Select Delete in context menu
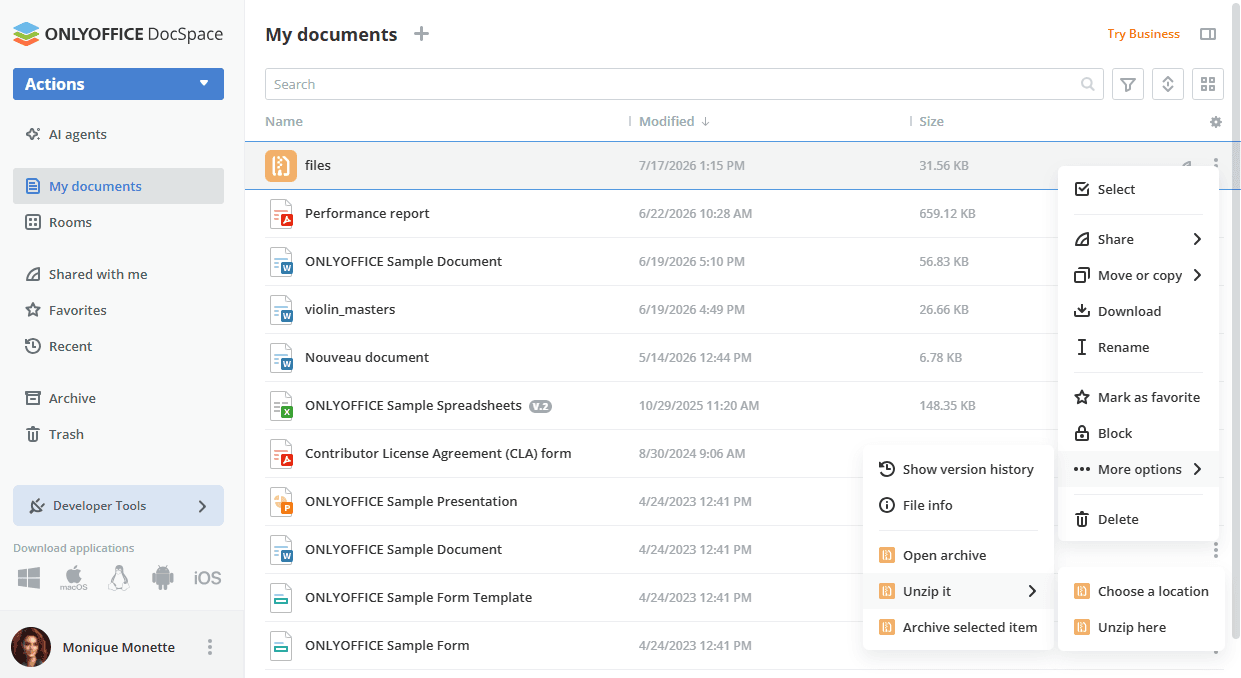 [1138, 519]
